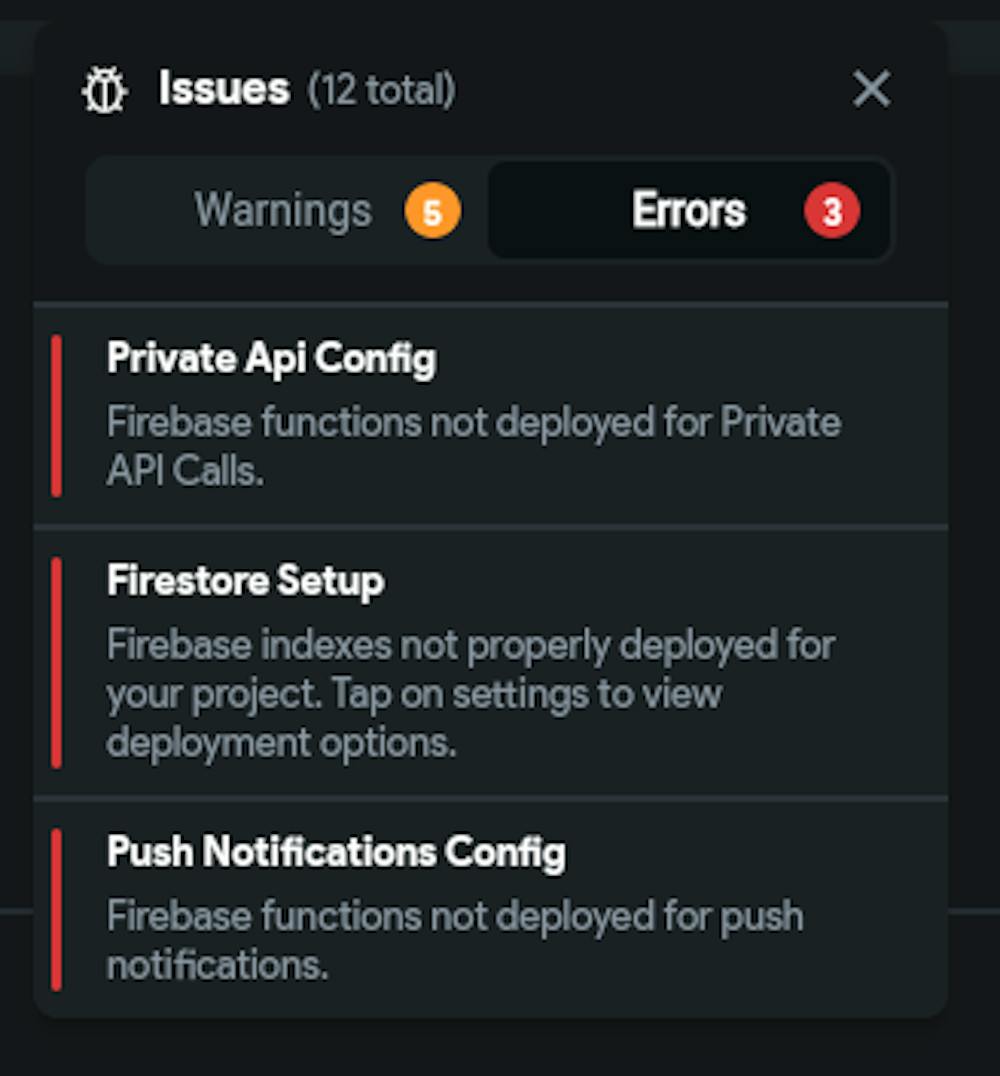This screenshot has height=1076, width=1000.
Task: Click red severity bar beside Private Api Config
Action: click(x=56, y=416)
